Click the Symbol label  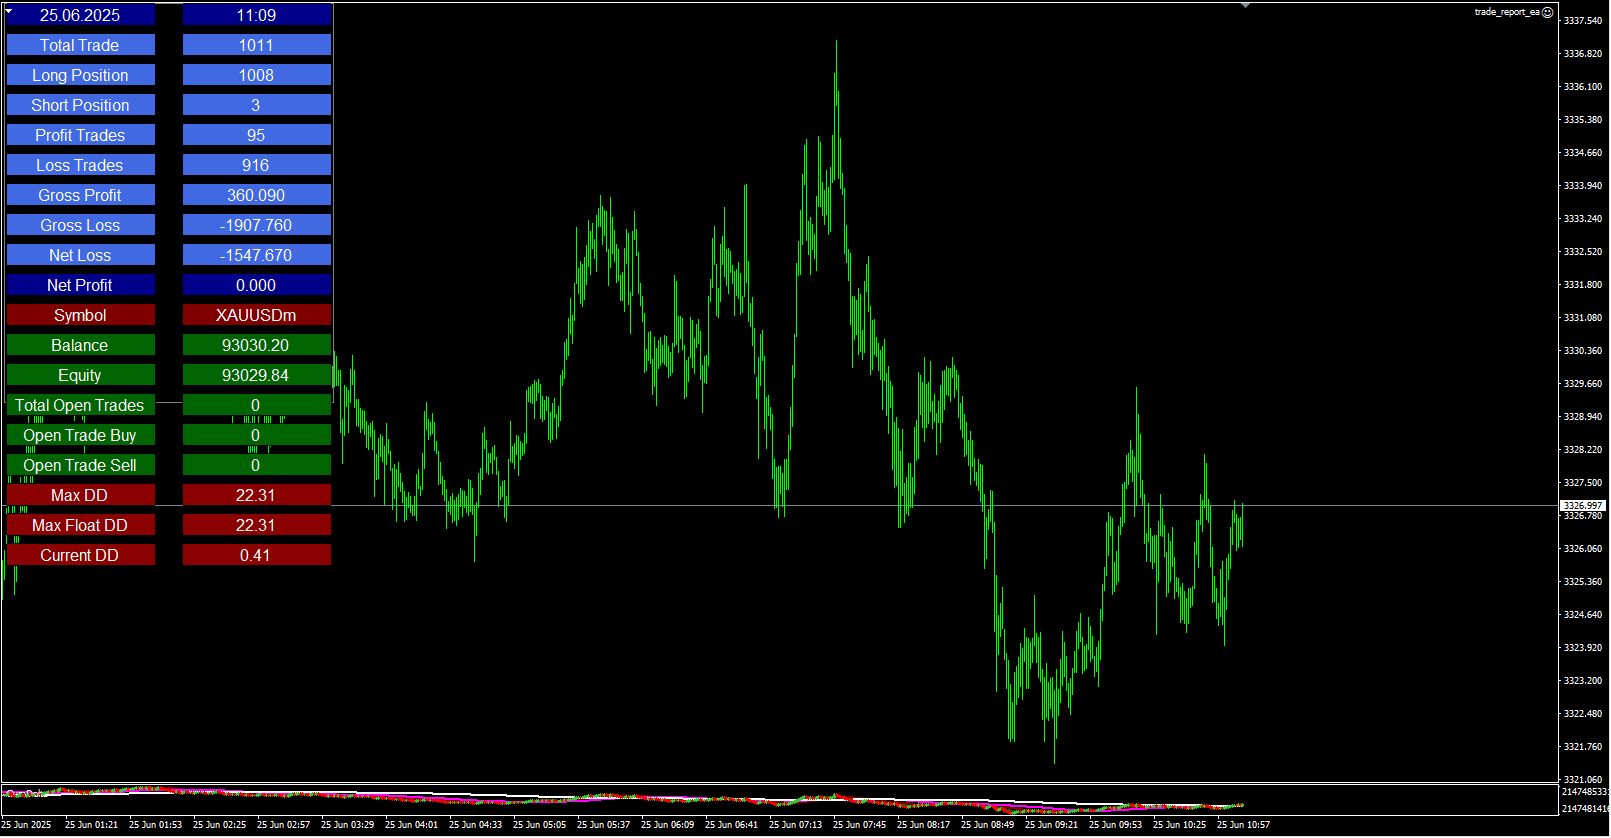click(80, 315)
